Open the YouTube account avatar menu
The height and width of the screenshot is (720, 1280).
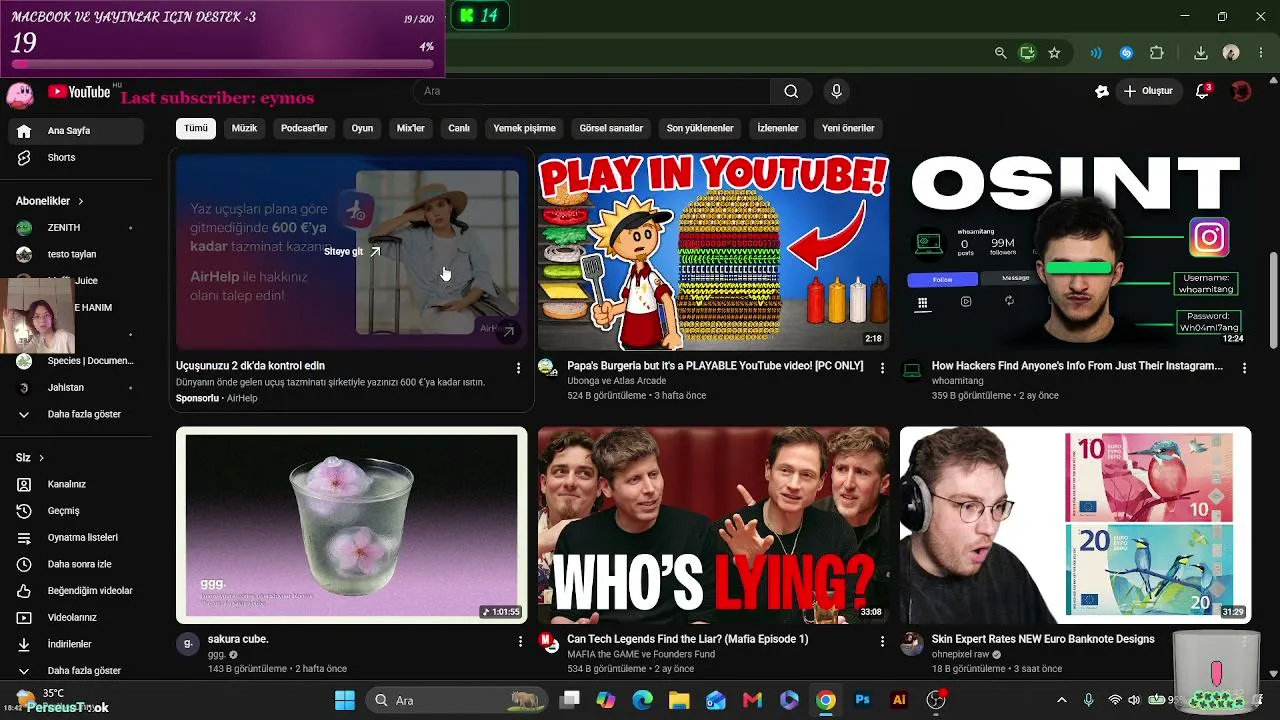pyautogui.click(x=1241, y=91)
